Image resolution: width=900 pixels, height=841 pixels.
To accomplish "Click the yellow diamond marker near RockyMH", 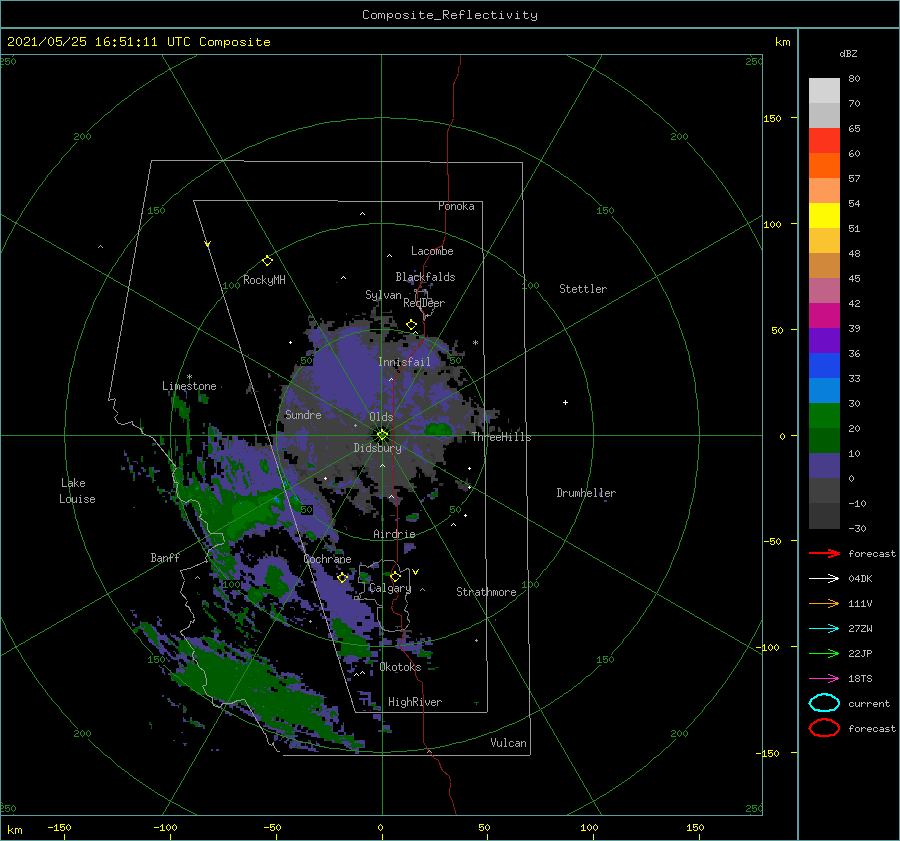I will point(267,261).
